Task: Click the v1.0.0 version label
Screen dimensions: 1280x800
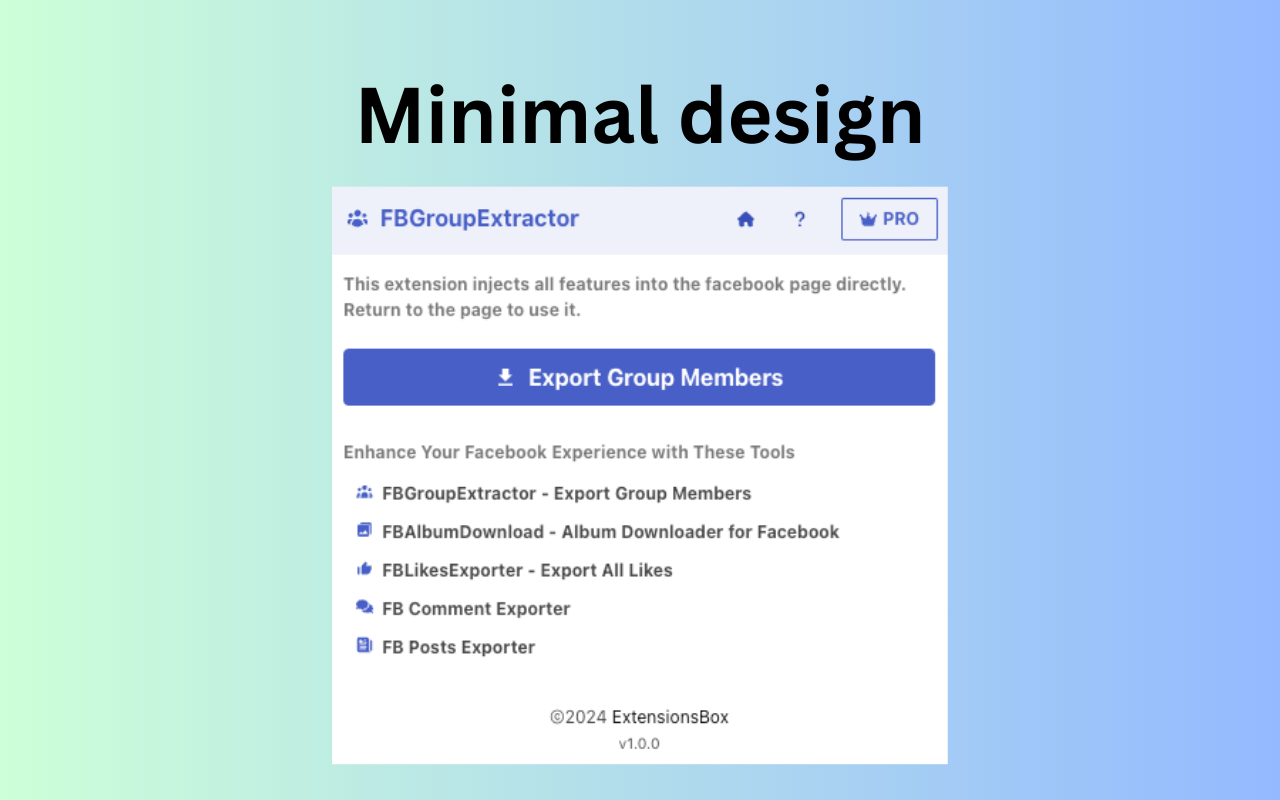Action: [x=640, y=743]
